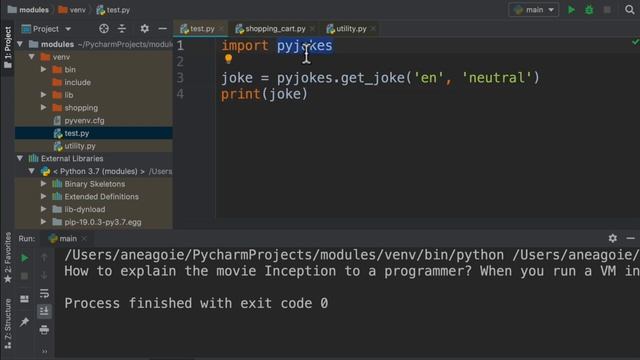Viewport: 640px width, 360px height.
Task: Click the collapse all icon in Project panel
Action: tap(122, 29)
